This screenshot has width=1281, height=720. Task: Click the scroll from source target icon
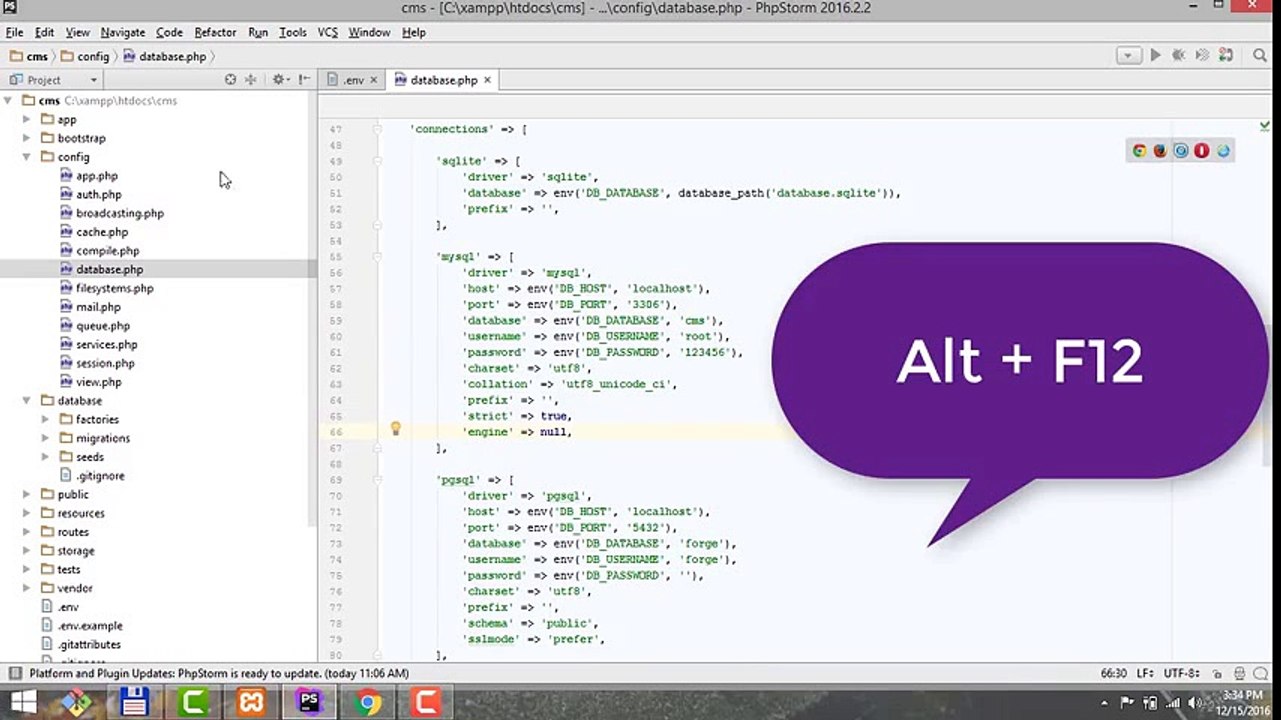click(230, 80)
